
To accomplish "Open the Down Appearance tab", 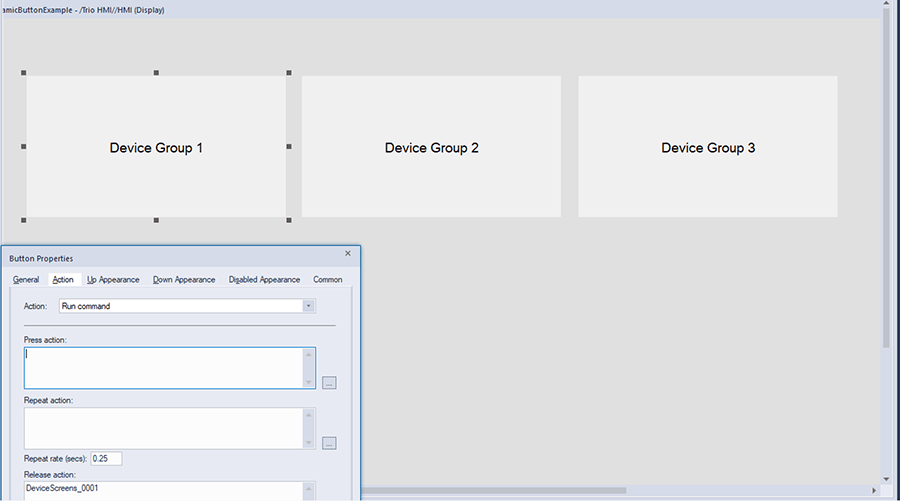I will 184,279.
